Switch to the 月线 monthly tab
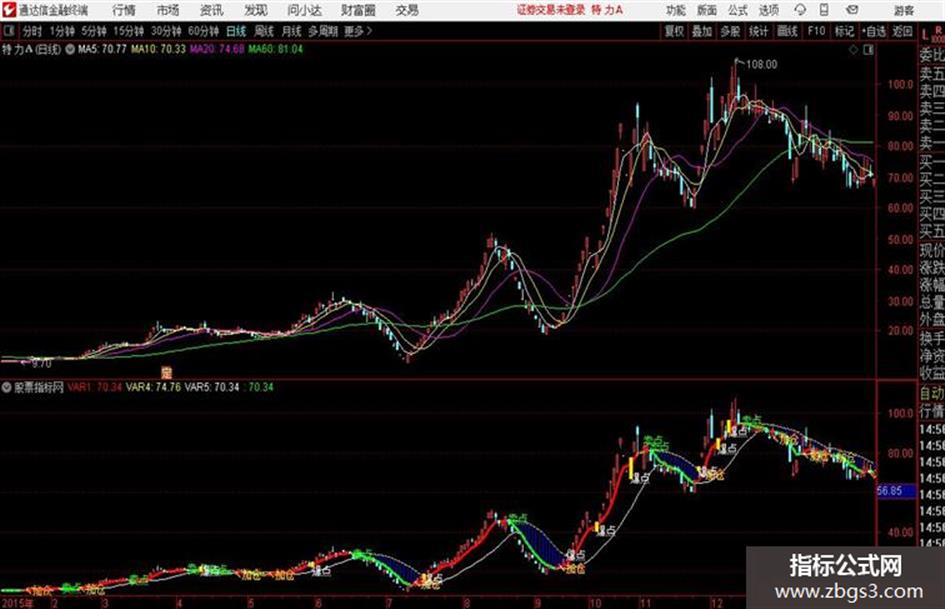 292,31
